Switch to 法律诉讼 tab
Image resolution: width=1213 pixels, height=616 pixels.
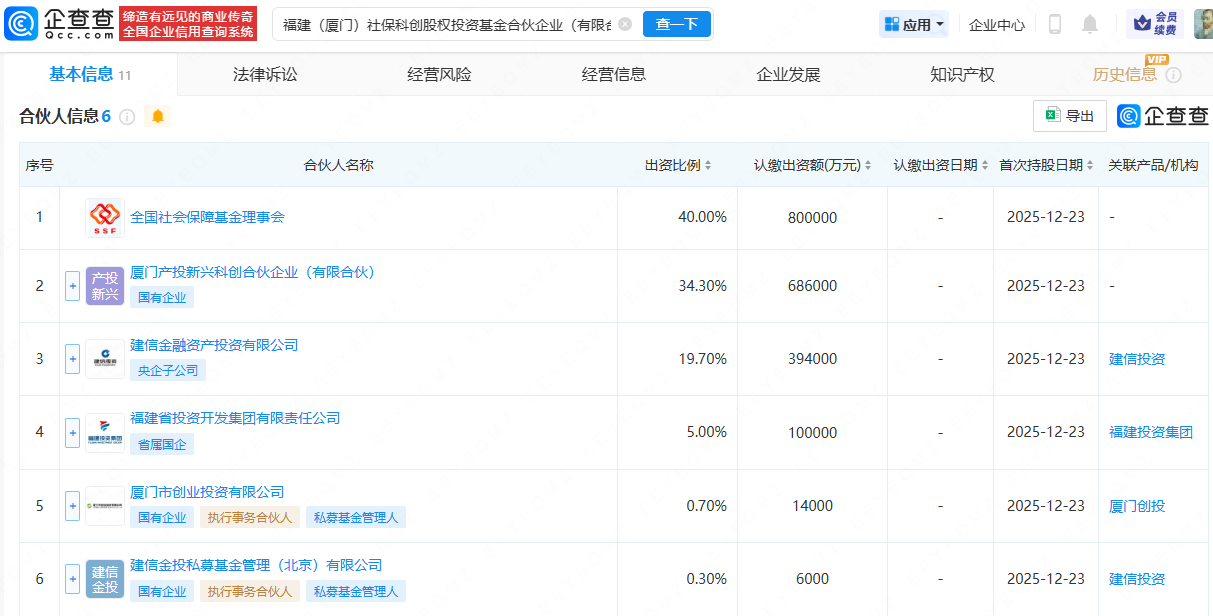[x=265, y=74]
